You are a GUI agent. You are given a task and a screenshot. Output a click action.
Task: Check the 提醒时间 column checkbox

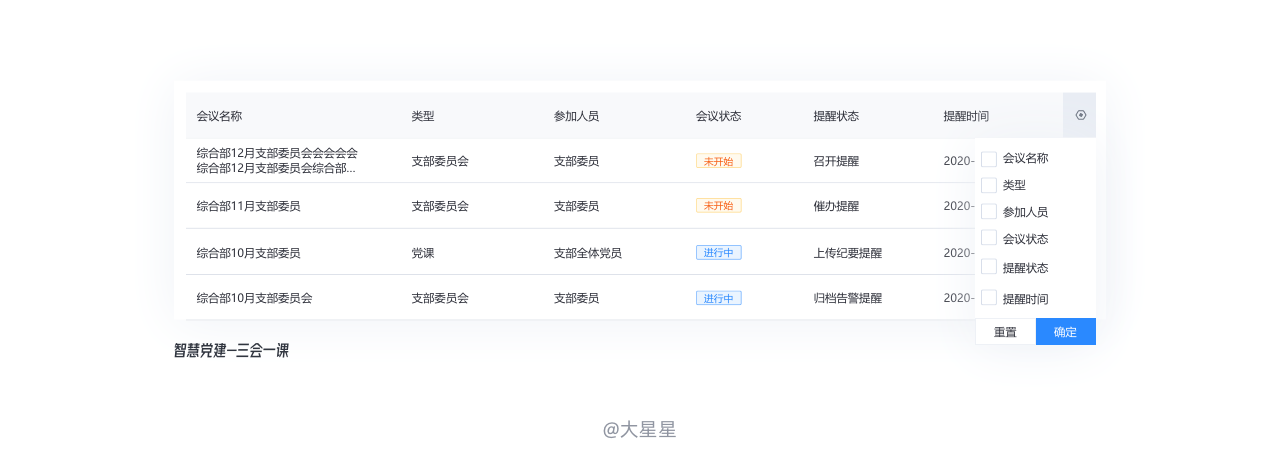click(989, 298)
